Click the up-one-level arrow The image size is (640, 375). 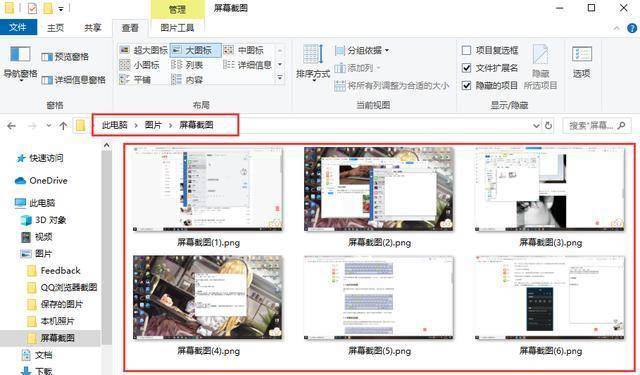[x=63, y=126]
